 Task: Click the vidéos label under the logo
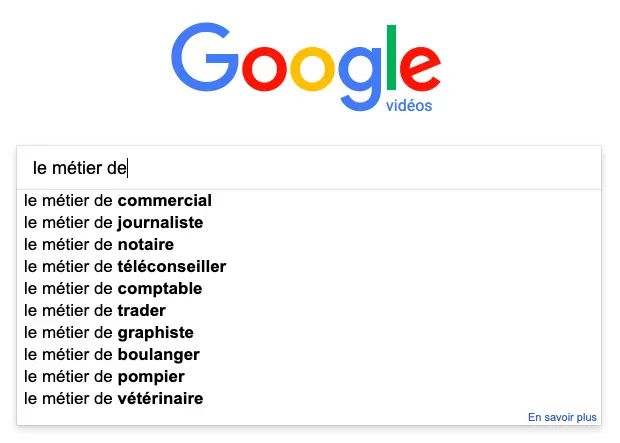click(409, 106)
